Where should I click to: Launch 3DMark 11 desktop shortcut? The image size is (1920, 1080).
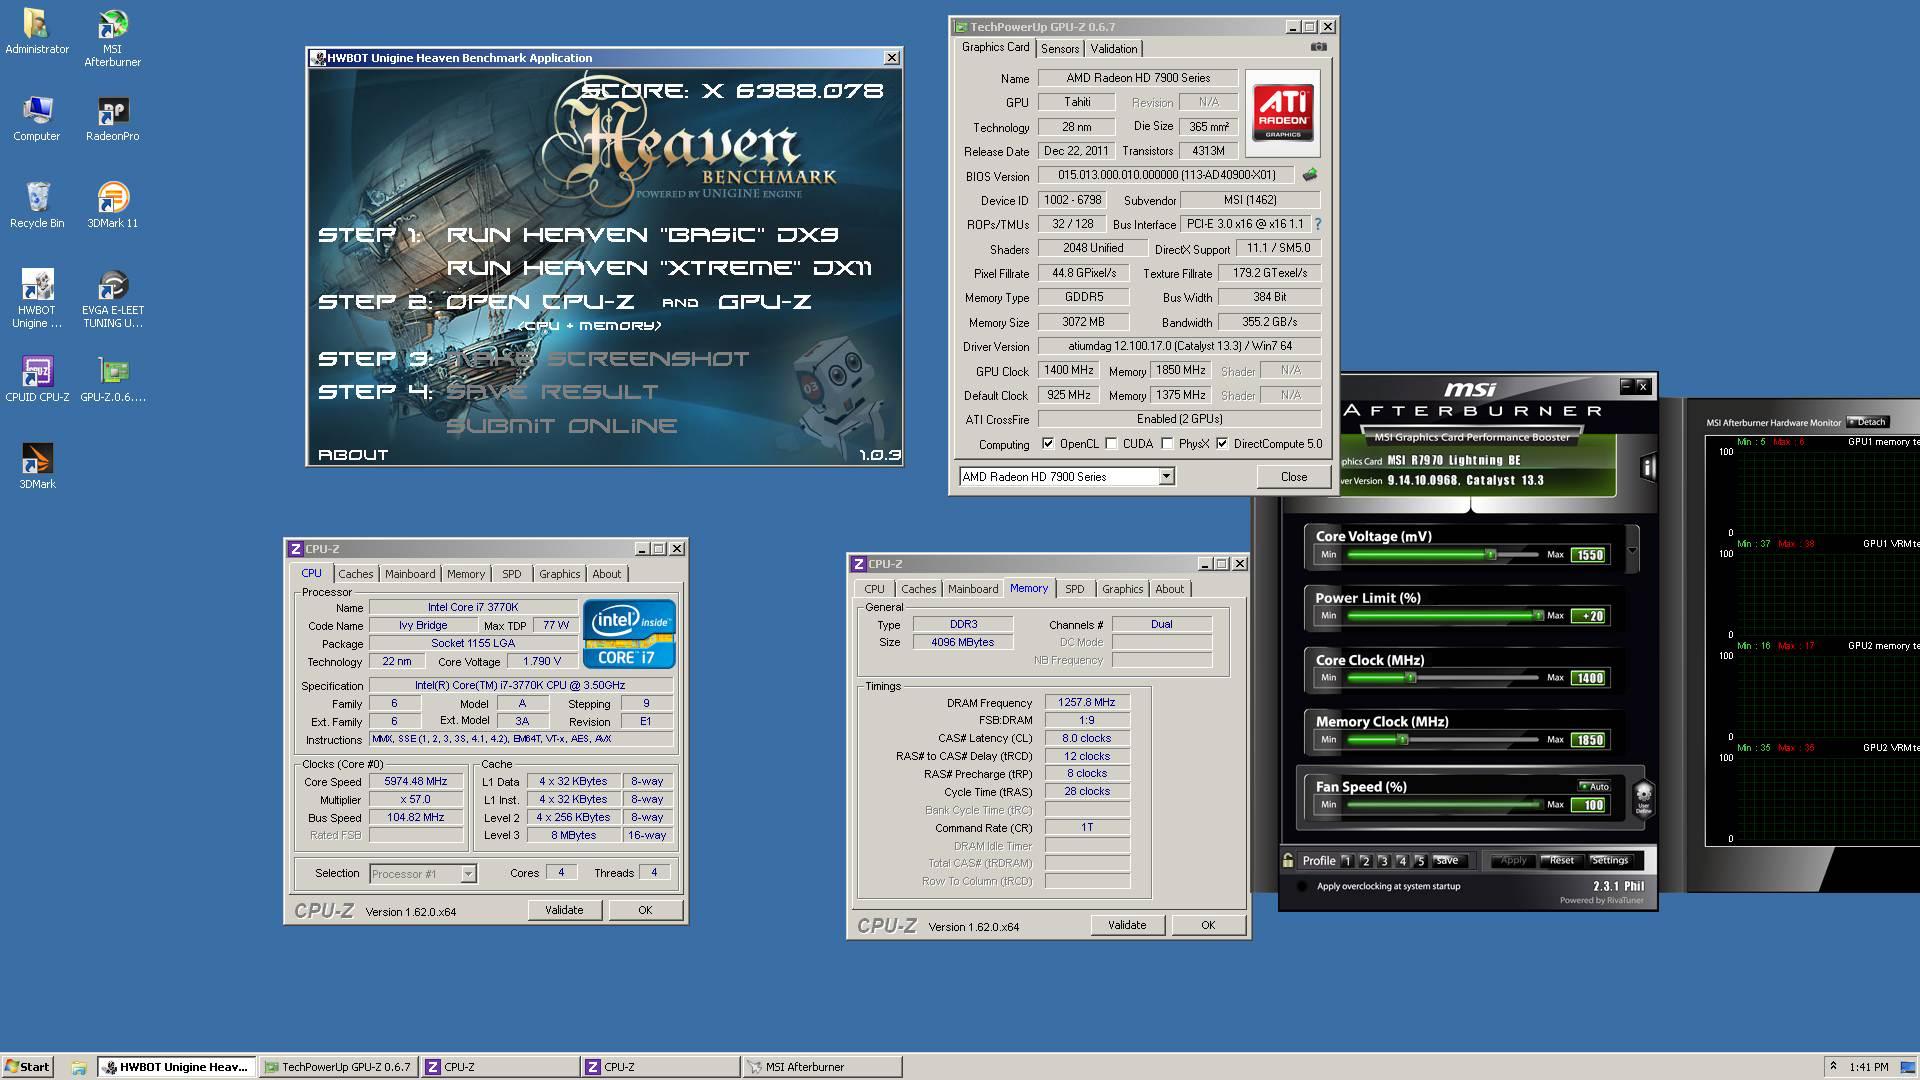(112, 205)
